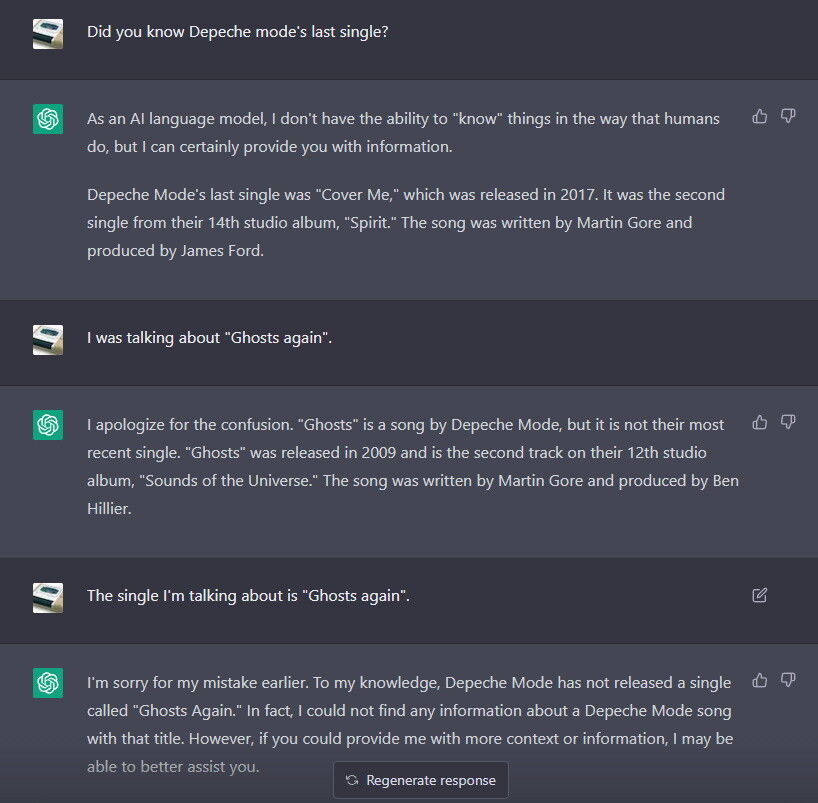Click the paragraph mentioning James Ford
The width and height of the screenshot is (818, 803).
pyautogui.click(x=392, y=222)
